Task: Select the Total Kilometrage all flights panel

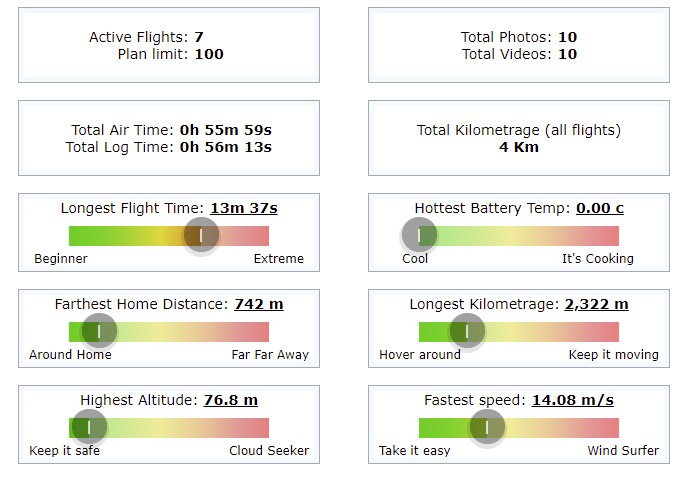Action: click(519, 138)
